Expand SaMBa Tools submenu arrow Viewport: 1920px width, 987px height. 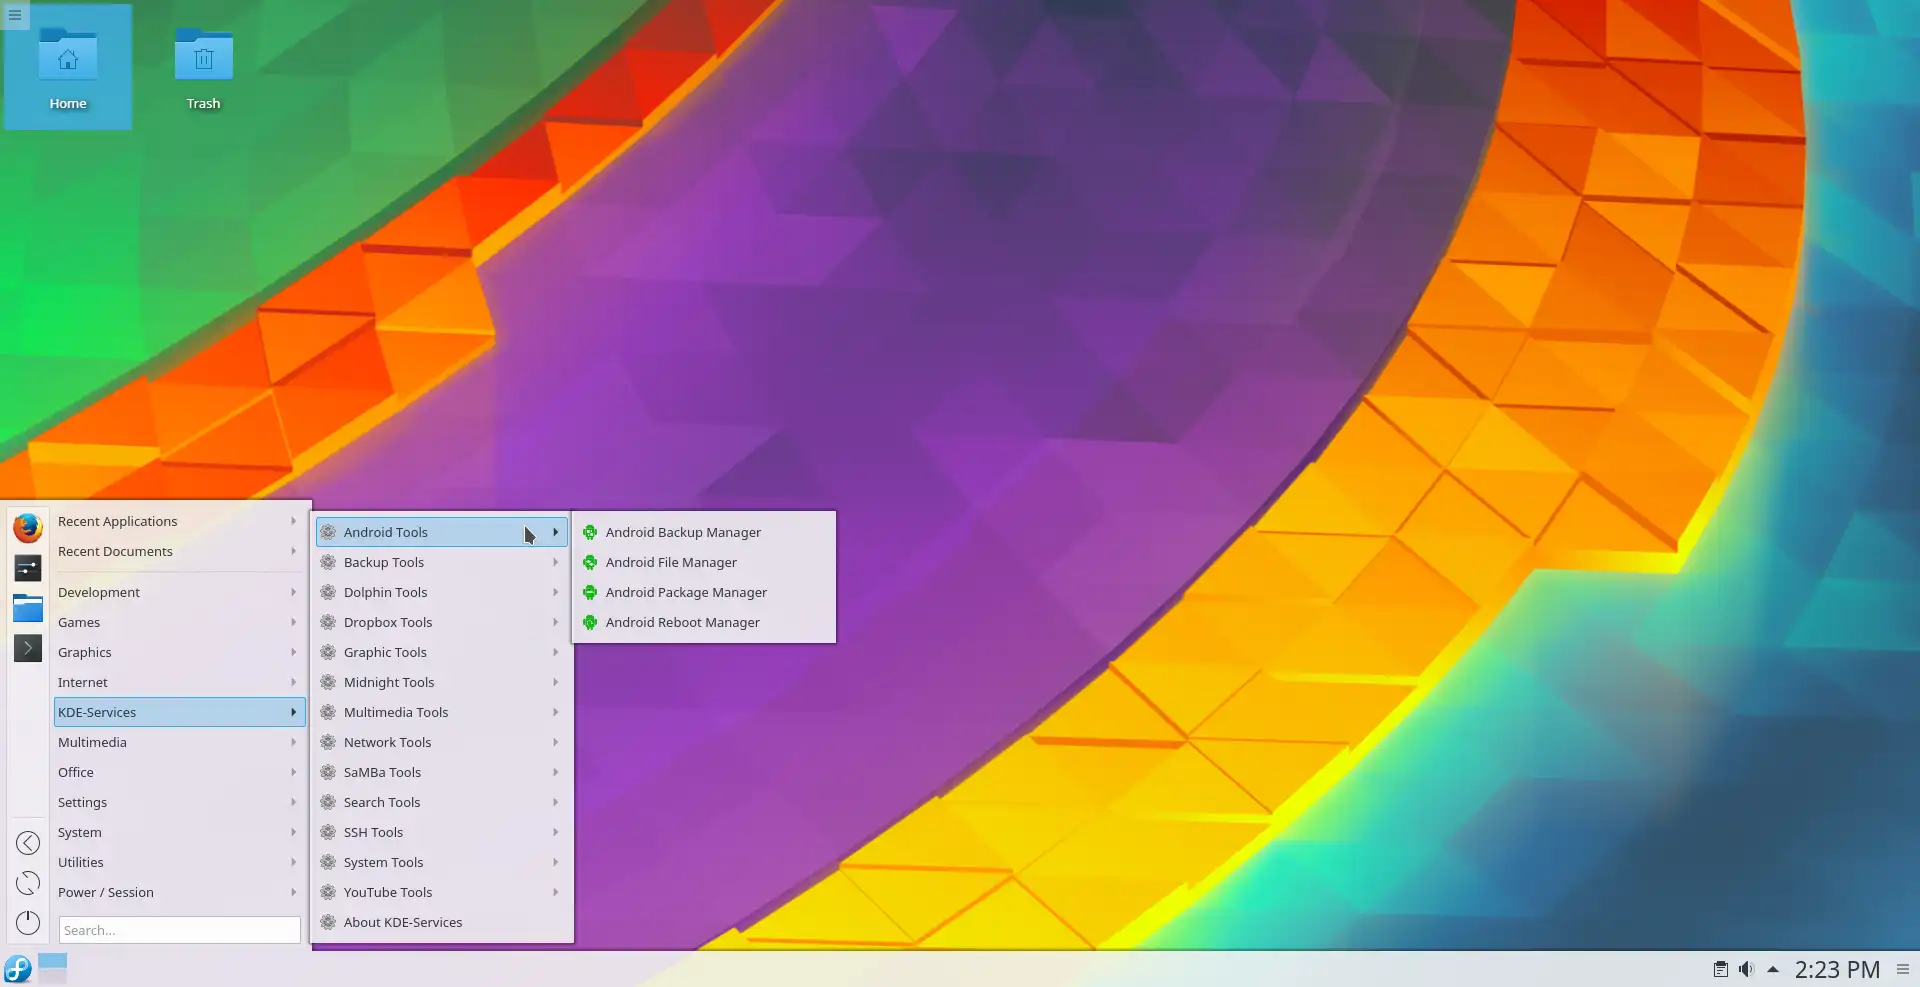tap(556, 772)
